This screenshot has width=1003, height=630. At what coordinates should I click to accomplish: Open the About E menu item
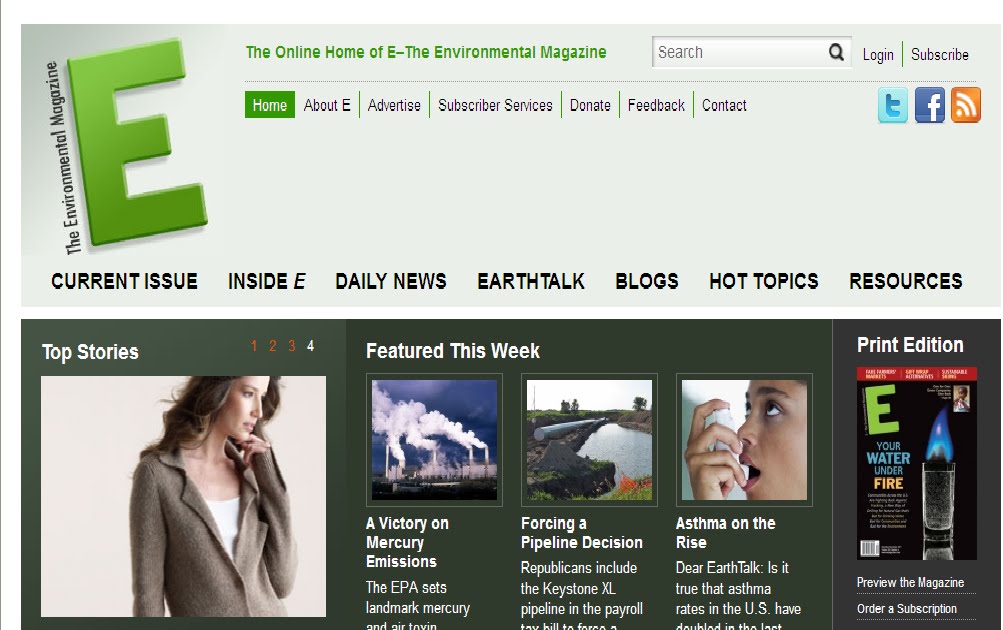[x=327, y=105]
